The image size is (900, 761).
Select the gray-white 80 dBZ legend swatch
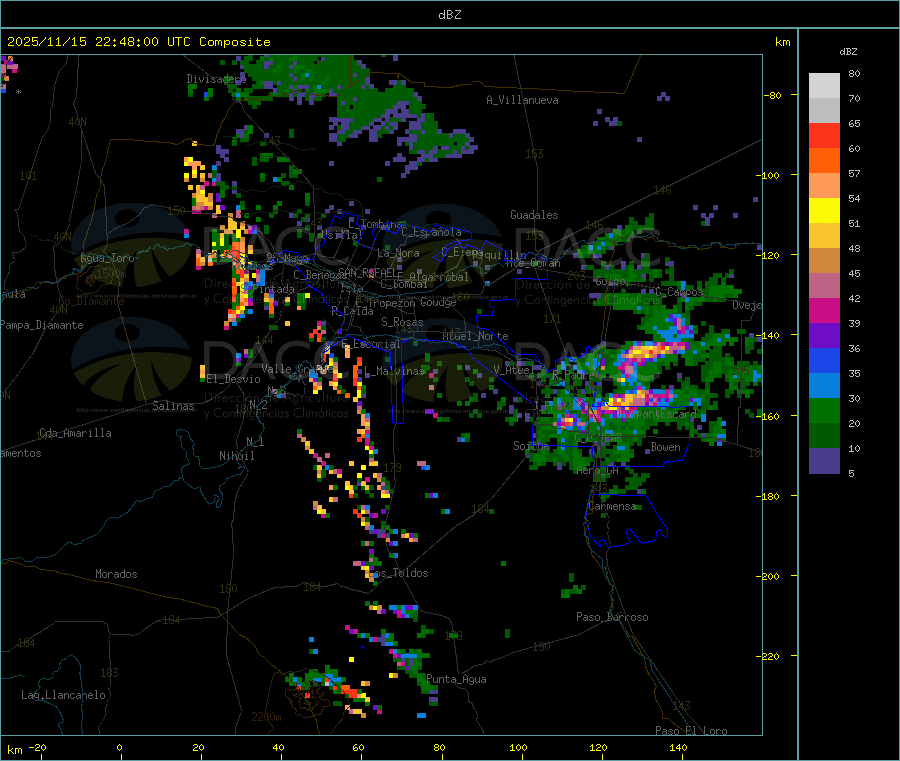coord(824,86)
